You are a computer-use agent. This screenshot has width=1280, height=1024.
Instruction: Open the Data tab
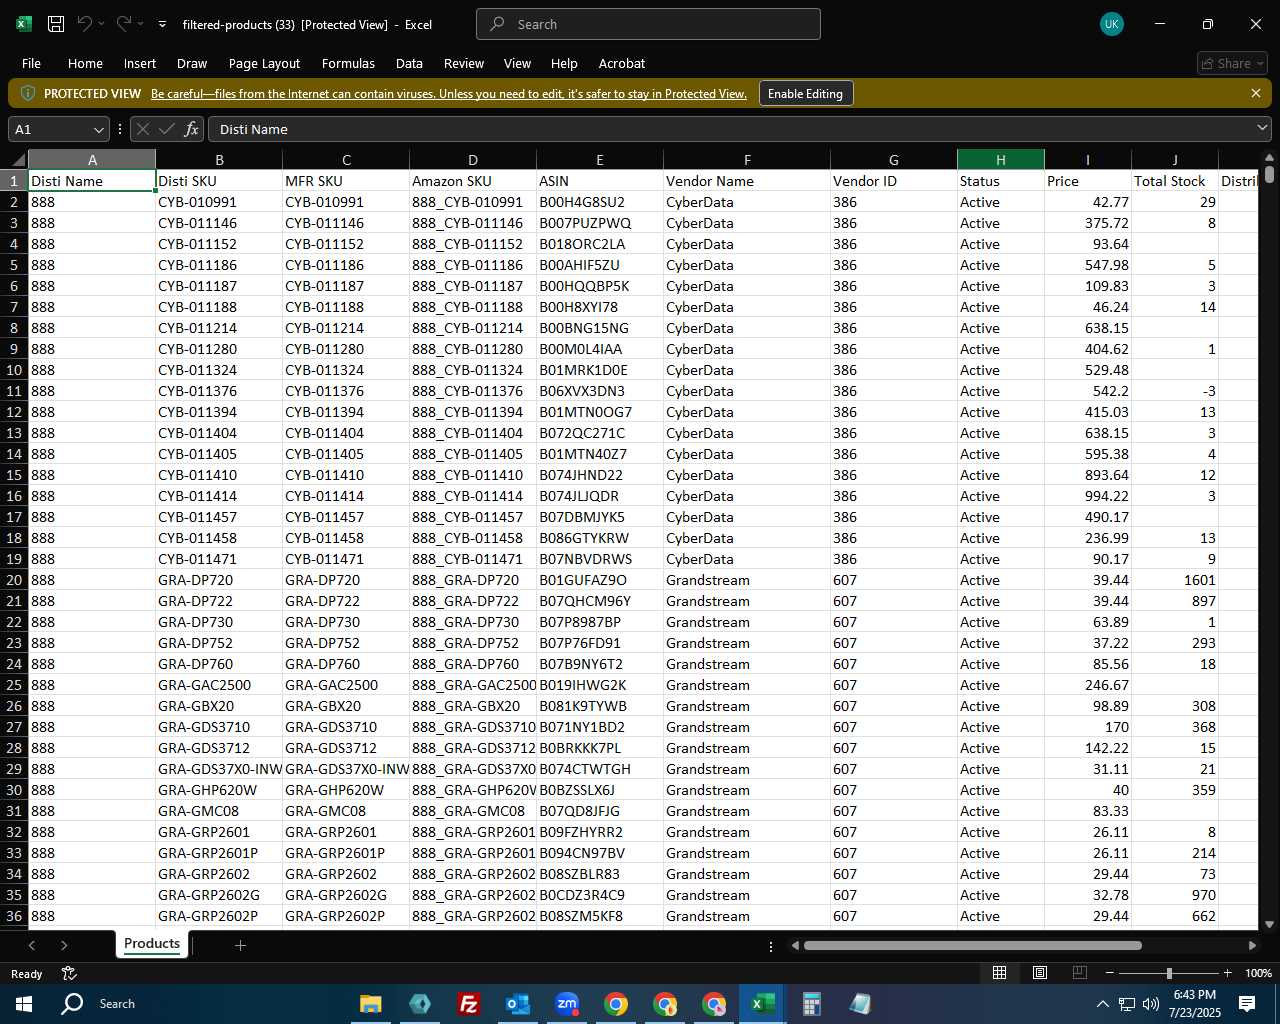point(409,63)
